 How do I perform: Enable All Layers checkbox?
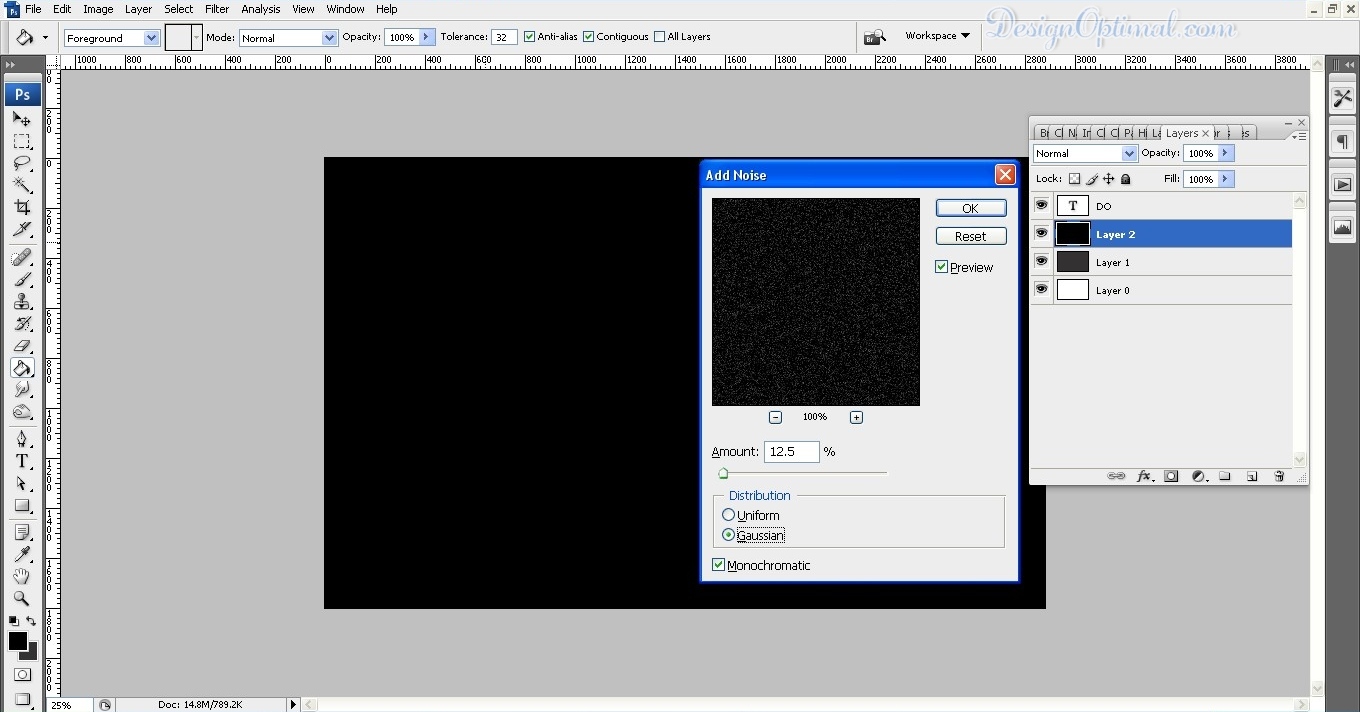(660, 37)
